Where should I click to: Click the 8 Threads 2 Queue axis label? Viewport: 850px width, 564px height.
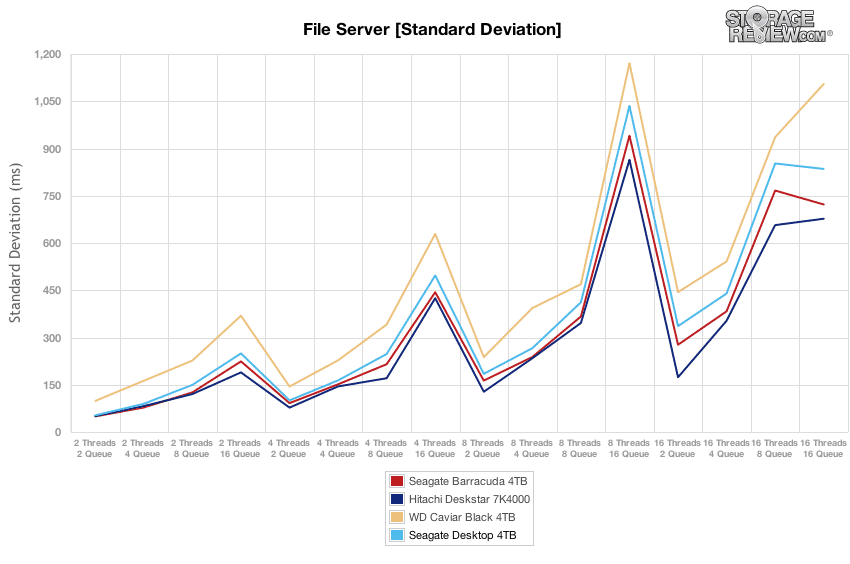[482, 448]
